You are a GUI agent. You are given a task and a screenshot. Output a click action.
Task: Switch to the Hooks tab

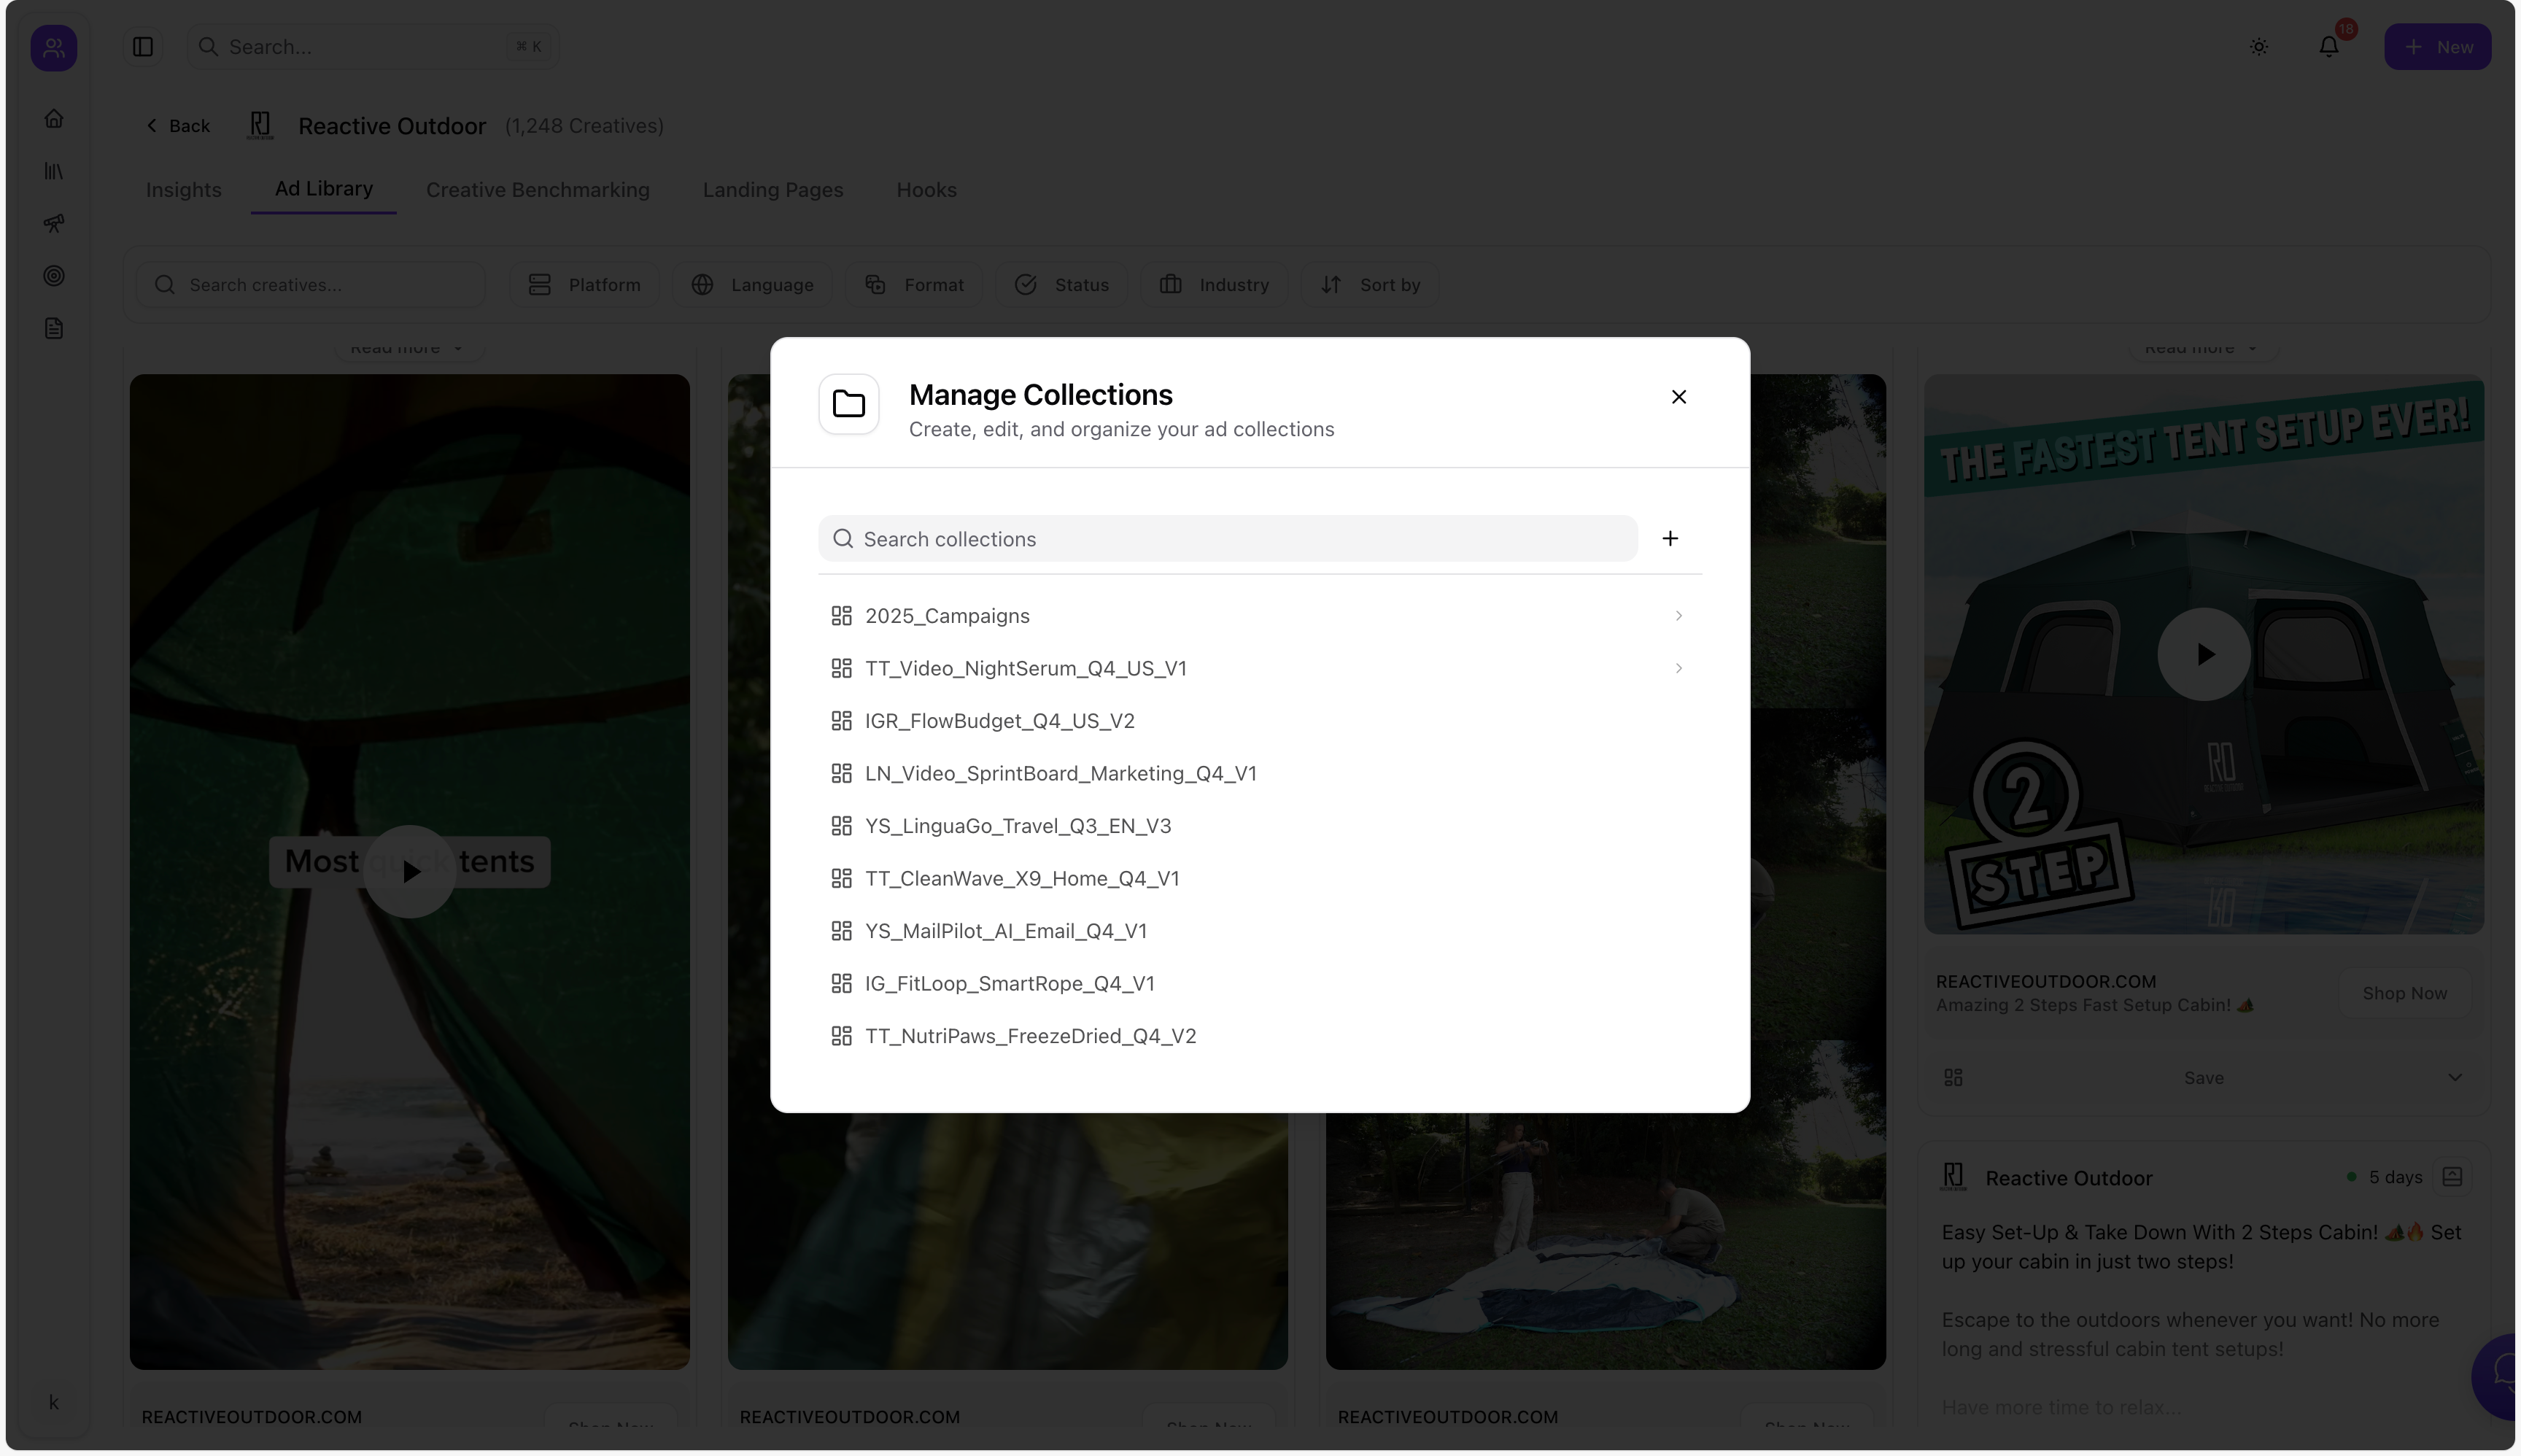(x=925, y=190)
